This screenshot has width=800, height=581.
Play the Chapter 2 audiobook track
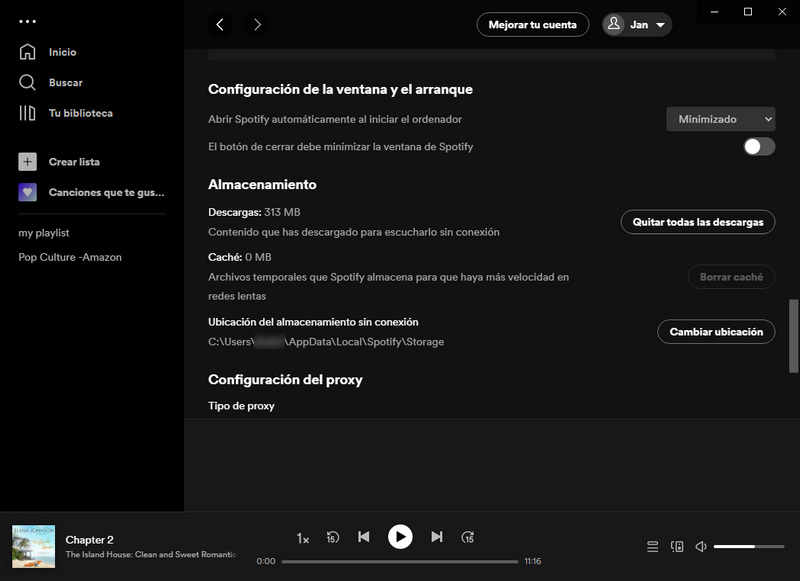click(x=400, y=537)
